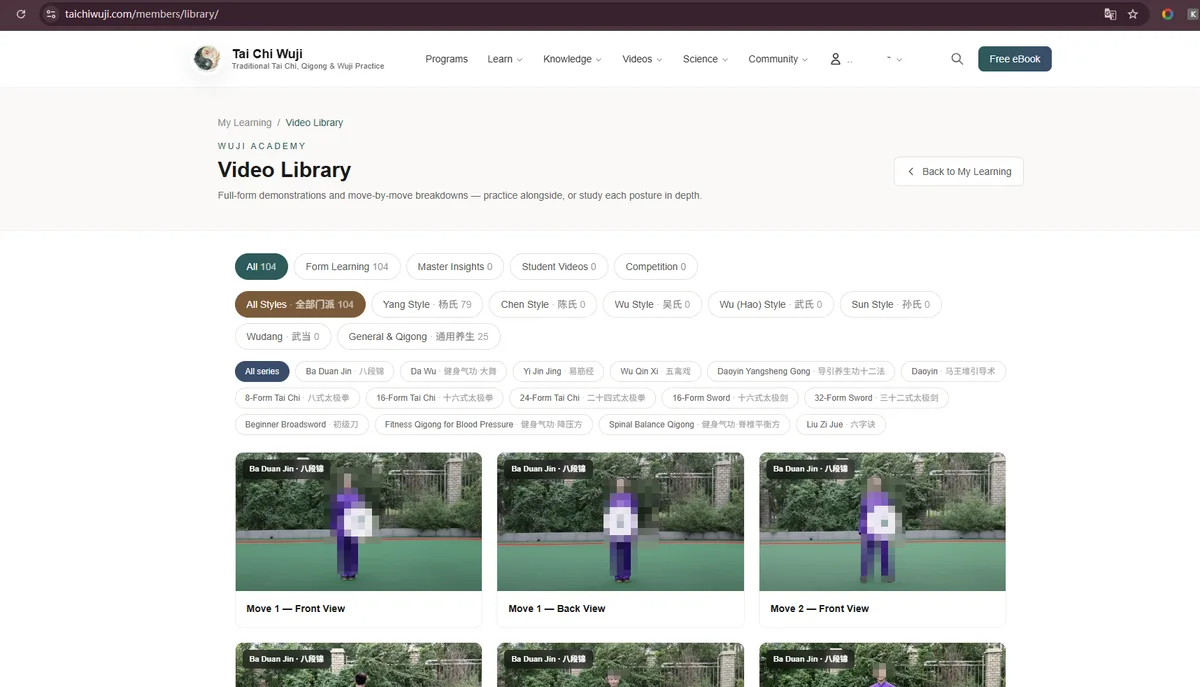
Task: Expand the Community dropdown menu
Action: (778, 59)
